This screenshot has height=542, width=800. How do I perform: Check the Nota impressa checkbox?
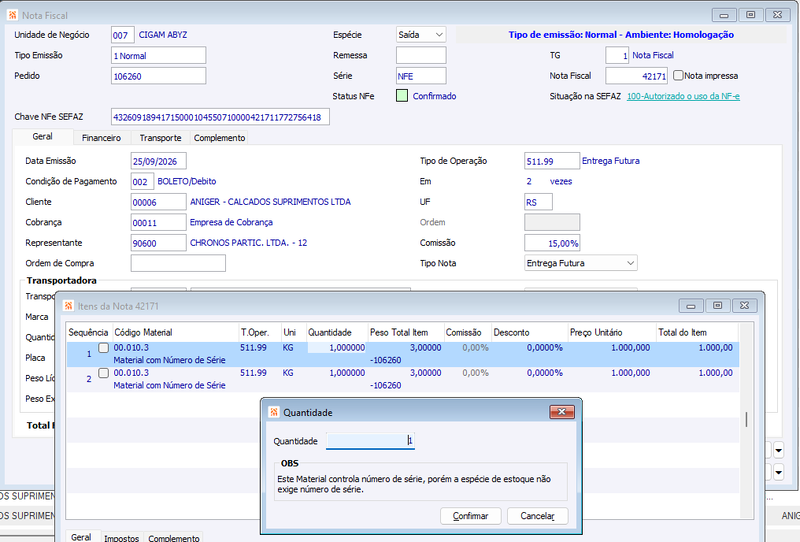[x=678, y=76]
